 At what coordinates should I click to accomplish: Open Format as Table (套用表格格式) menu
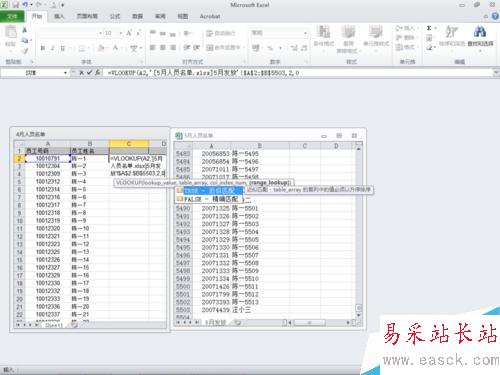click(348, 39)
